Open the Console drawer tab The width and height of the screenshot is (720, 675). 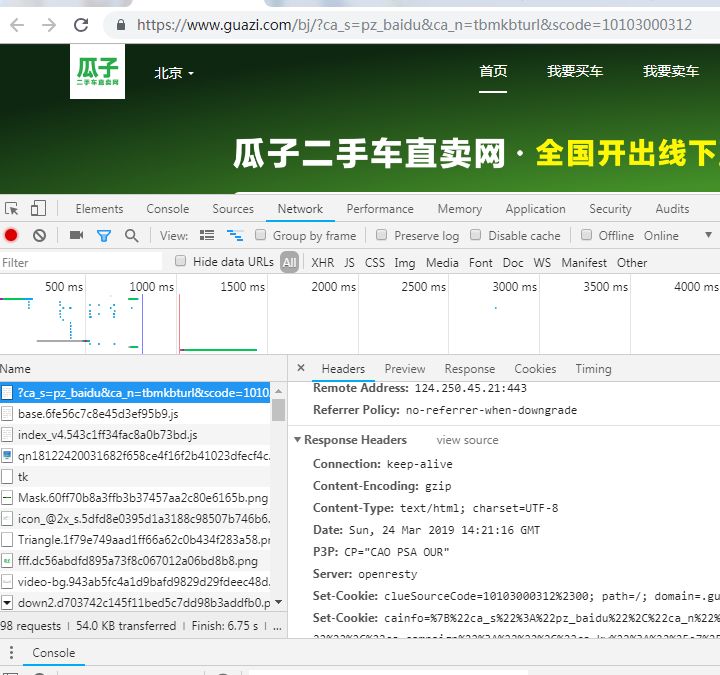pos(53,652)
